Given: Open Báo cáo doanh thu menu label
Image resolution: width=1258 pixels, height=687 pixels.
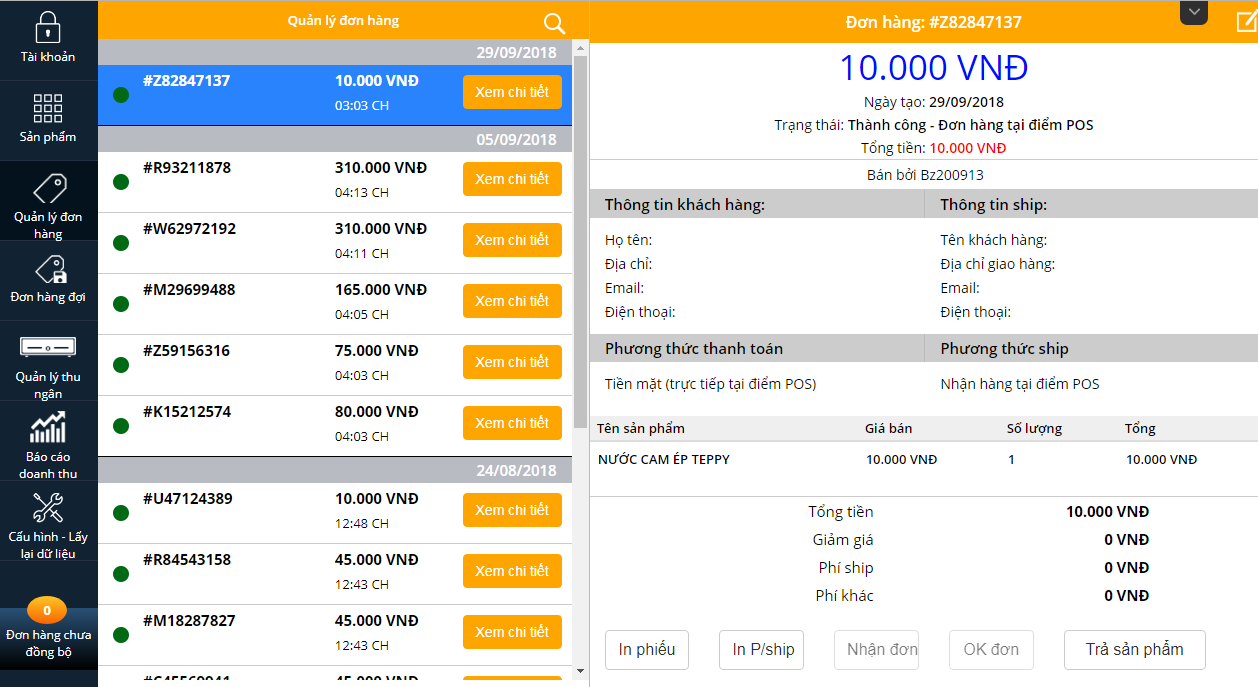Looking at the screenshot, I should (x=48, y=465).
